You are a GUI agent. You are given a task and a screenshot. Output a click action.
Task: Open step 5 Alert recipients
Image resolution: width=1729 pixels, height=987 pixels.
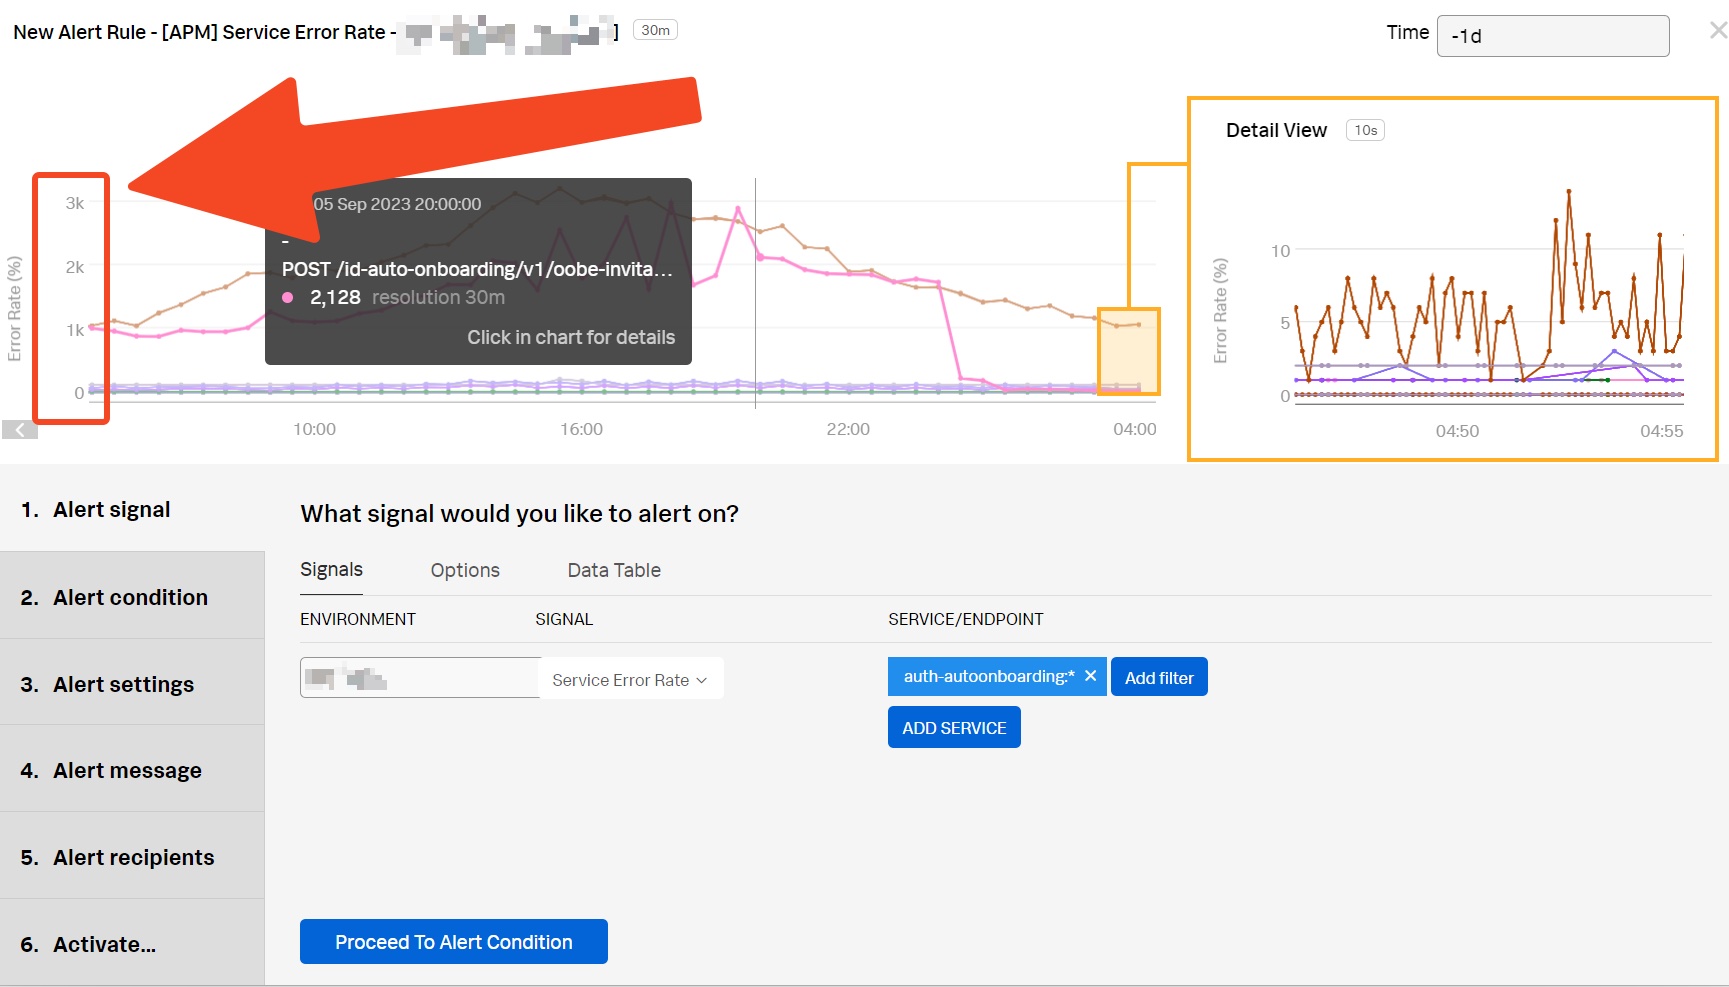tap(132, 857)
